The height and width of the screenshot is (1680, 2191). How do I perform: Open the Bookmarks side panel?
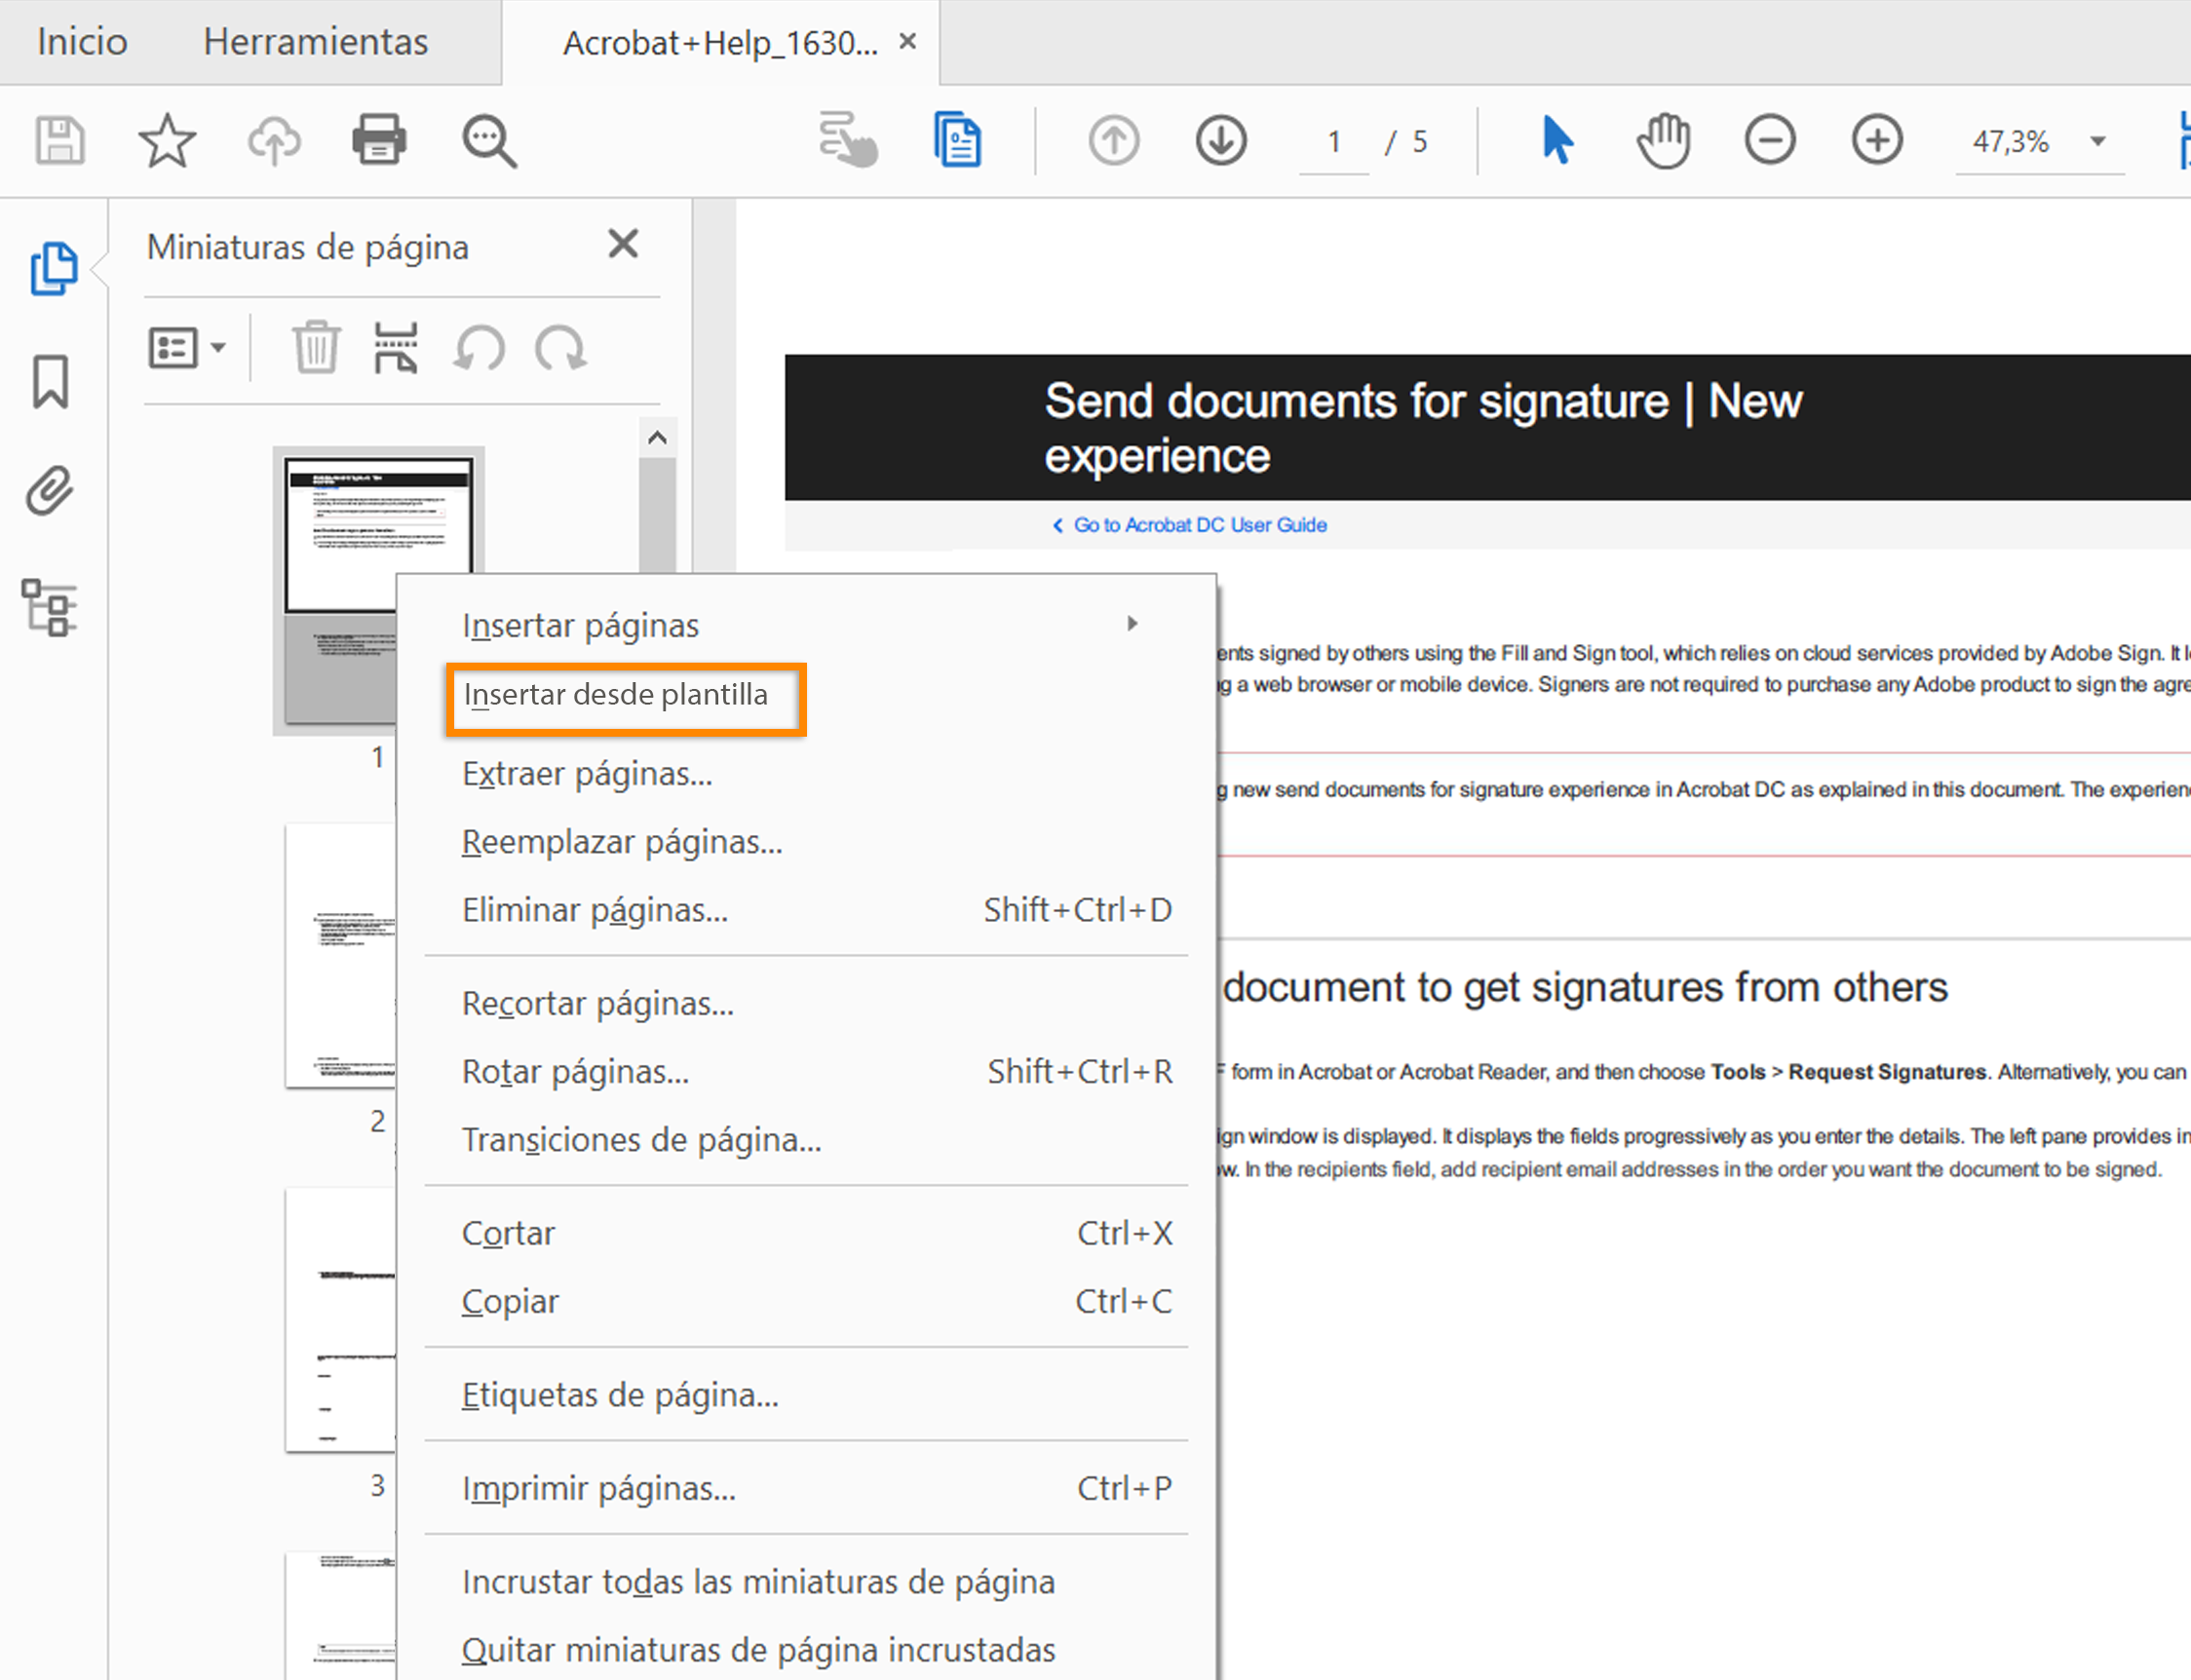pos(50,381)
